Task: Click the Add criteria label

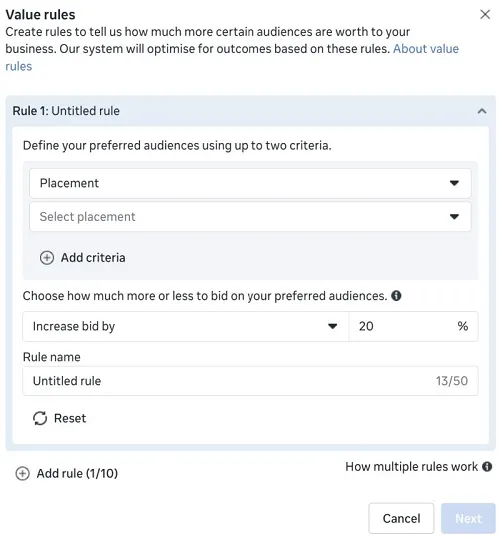Action: [x=93, y=258]
